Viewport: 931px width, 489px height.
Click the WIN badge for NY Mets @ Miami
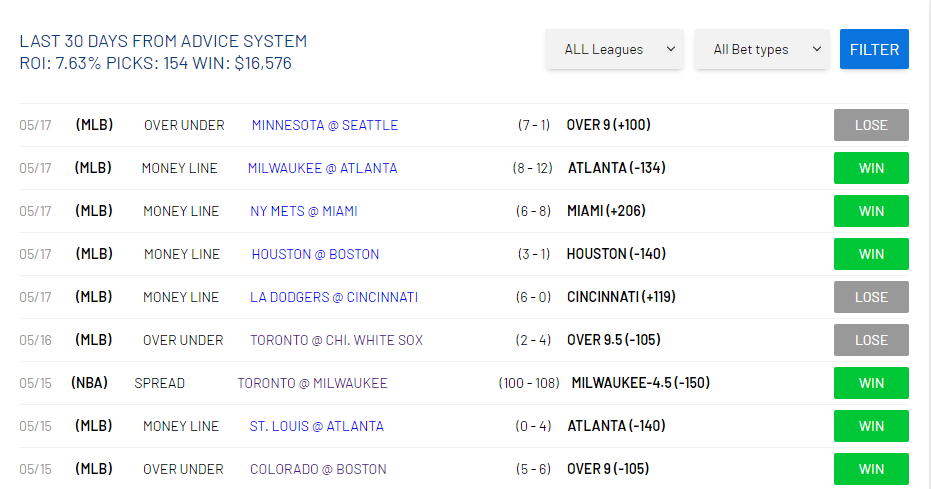pos(871,211)
